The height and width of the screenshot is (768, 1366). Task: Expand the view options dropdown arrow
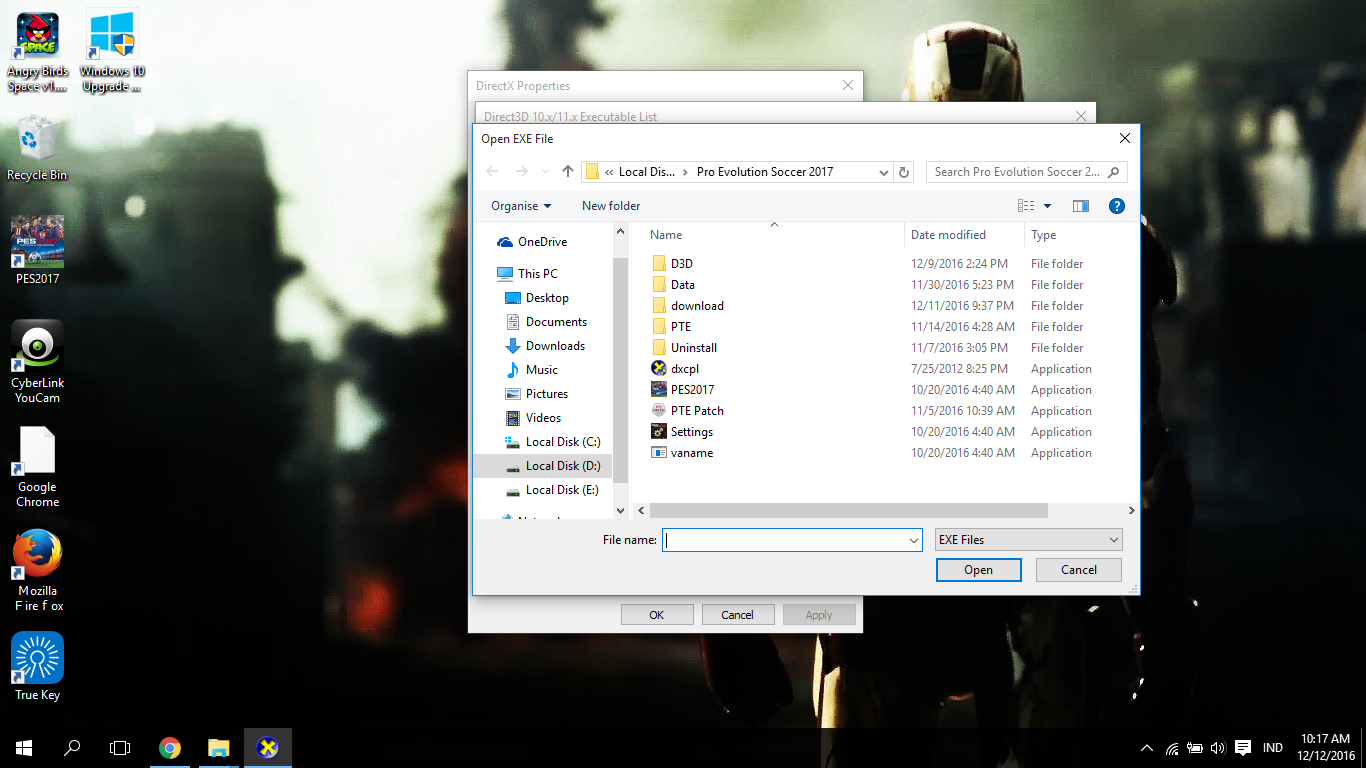click(1047, 206)
